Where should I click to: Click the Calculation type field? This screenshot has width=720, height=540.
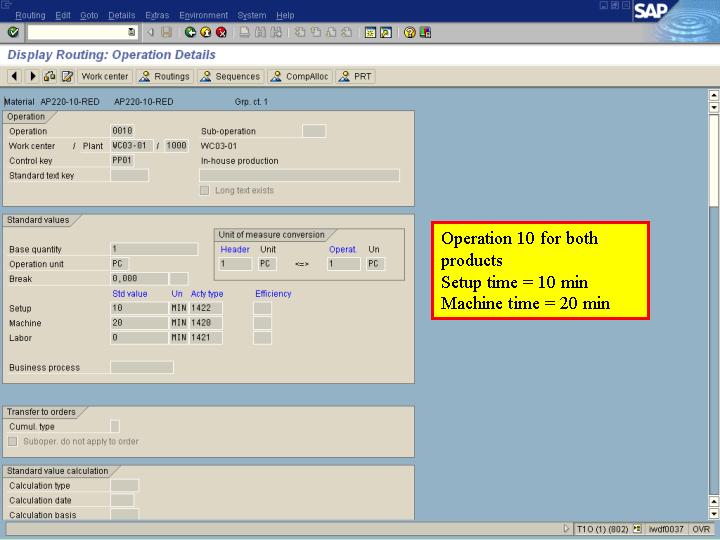[x=124, y=485]
